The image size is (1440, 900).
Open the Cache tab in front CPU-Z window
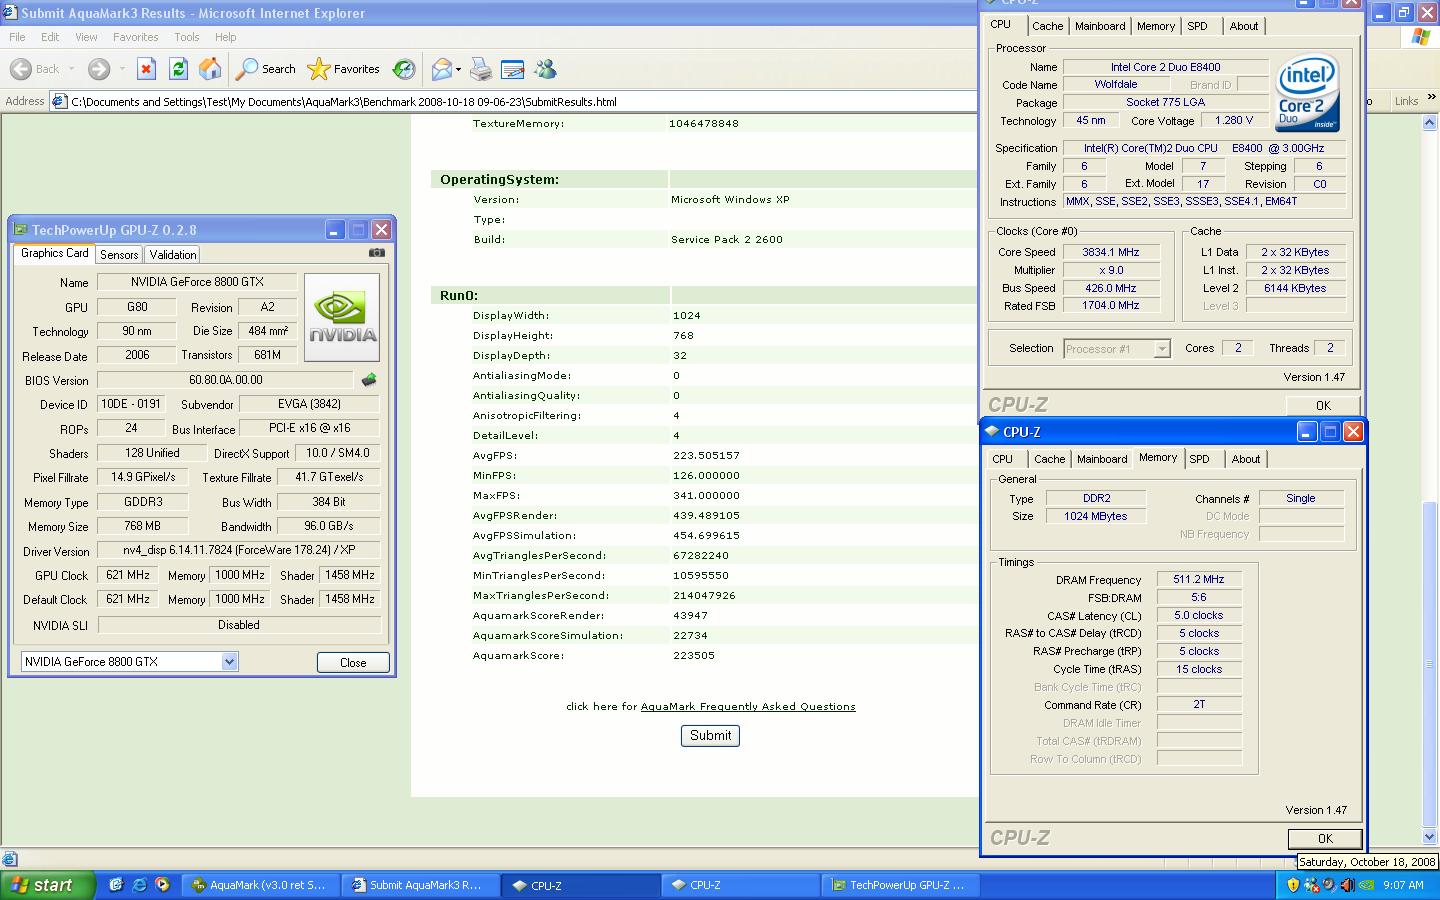pos(1049,459)
